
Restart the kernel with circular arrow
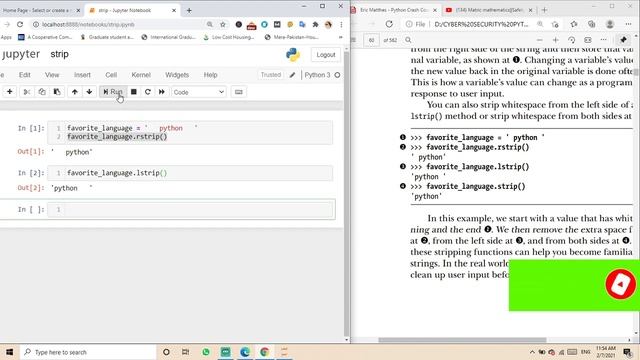coord(148,92)
